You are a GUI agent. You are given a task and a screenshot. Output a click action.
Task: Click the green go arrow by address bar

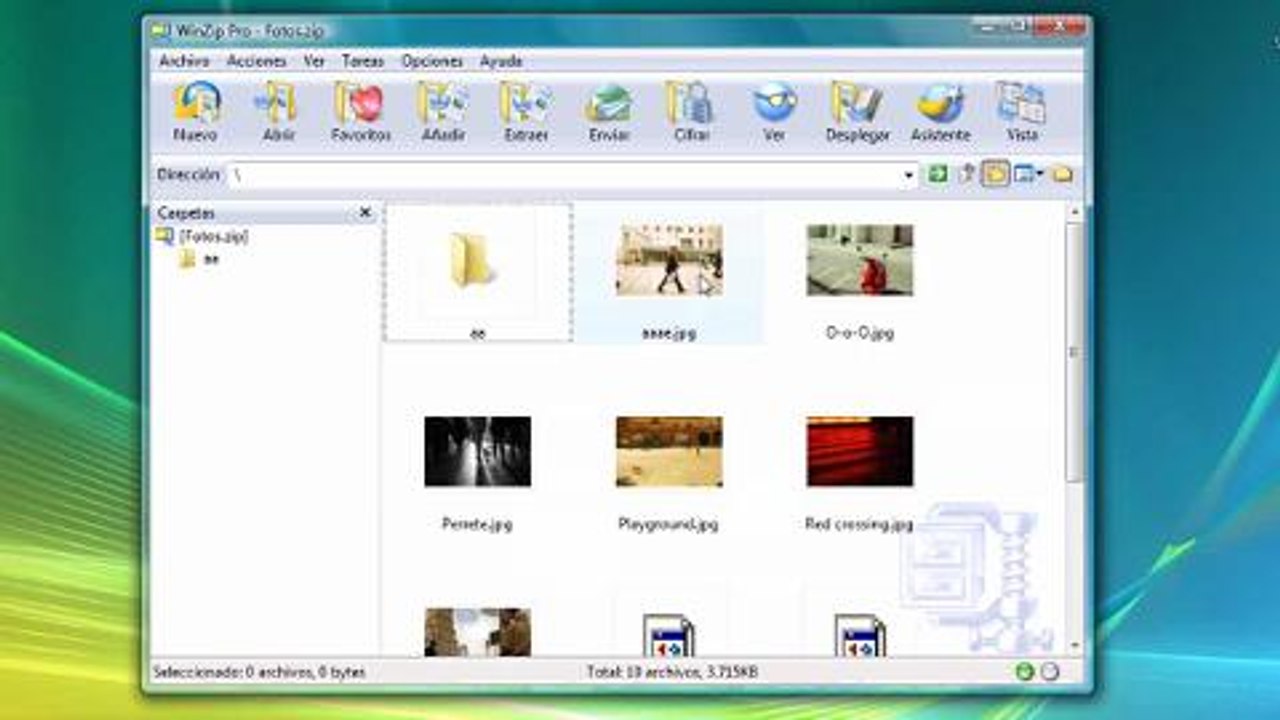(937, 174)
